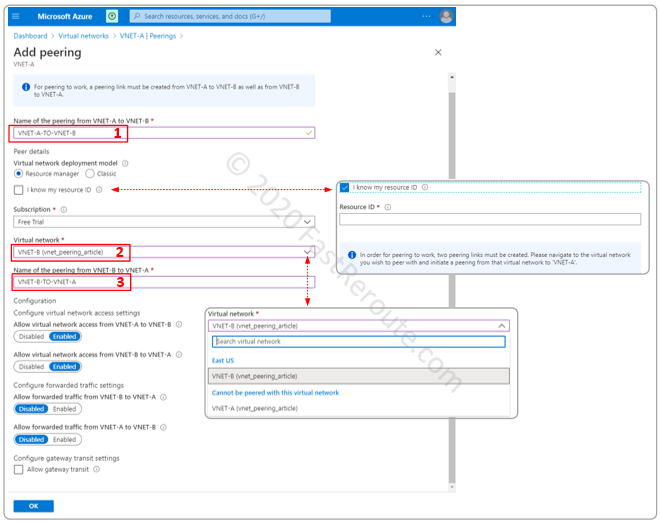This screenshot has height=523, width=660.
Task: Open the Subscription Free Trial dropdown
Action: pyautogui.click(x=164, y=222)
